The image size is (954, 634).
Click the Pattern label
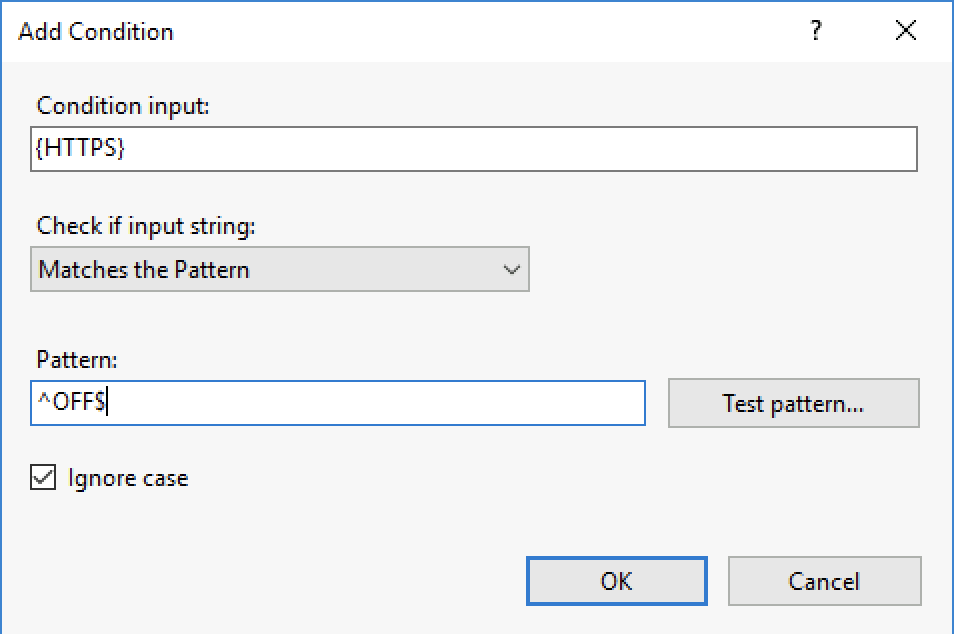[x=76, y=359]
